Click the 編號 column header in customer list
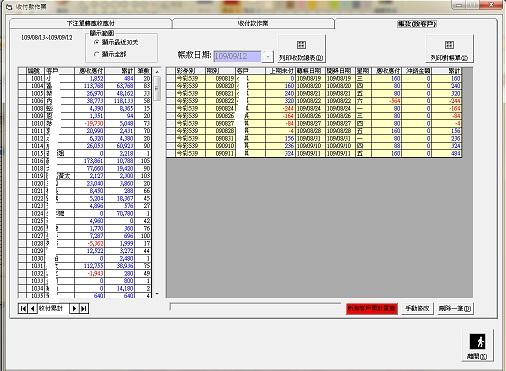This screenshot has height=371, width=506. (35, 71)
